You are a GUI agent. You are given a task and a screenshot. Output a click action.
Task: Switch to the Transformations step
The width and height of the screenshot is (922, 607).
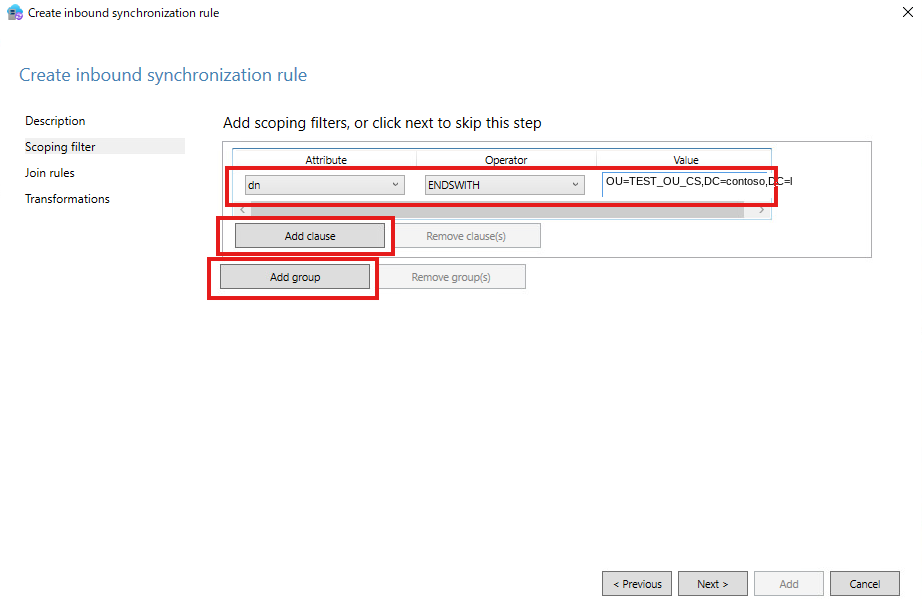coord(67,199)
